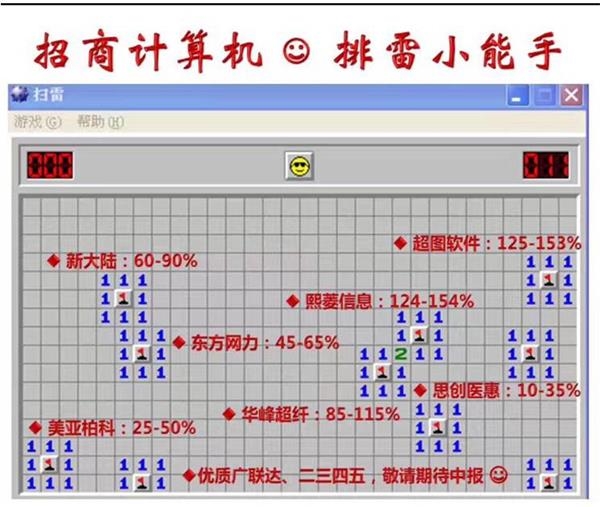600x507 pixels.
Task: Open the 帮助(H) menu
Action: [100, 122]
